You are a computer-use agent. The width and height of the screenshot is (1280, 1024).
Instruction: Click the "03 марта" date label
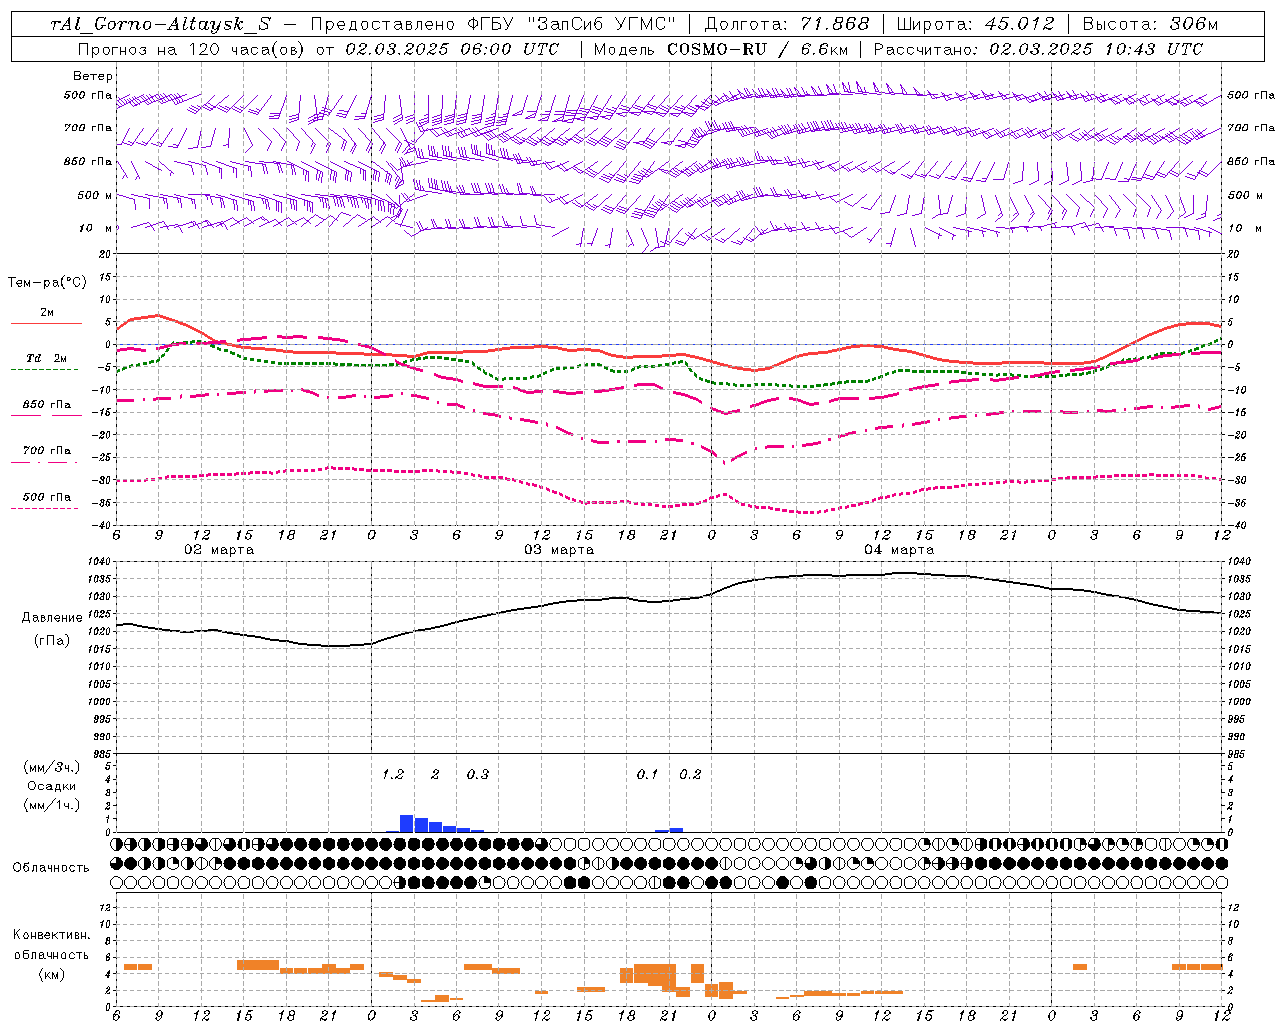(559, 550)
